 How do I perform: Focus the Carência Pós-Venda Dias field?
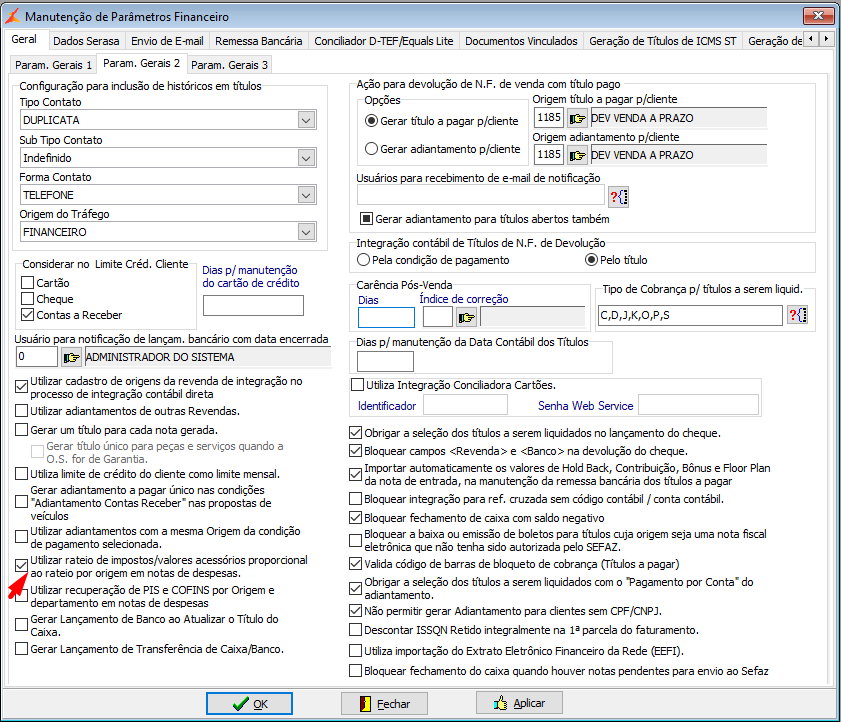pyautogui.click(x=386, y=318)
